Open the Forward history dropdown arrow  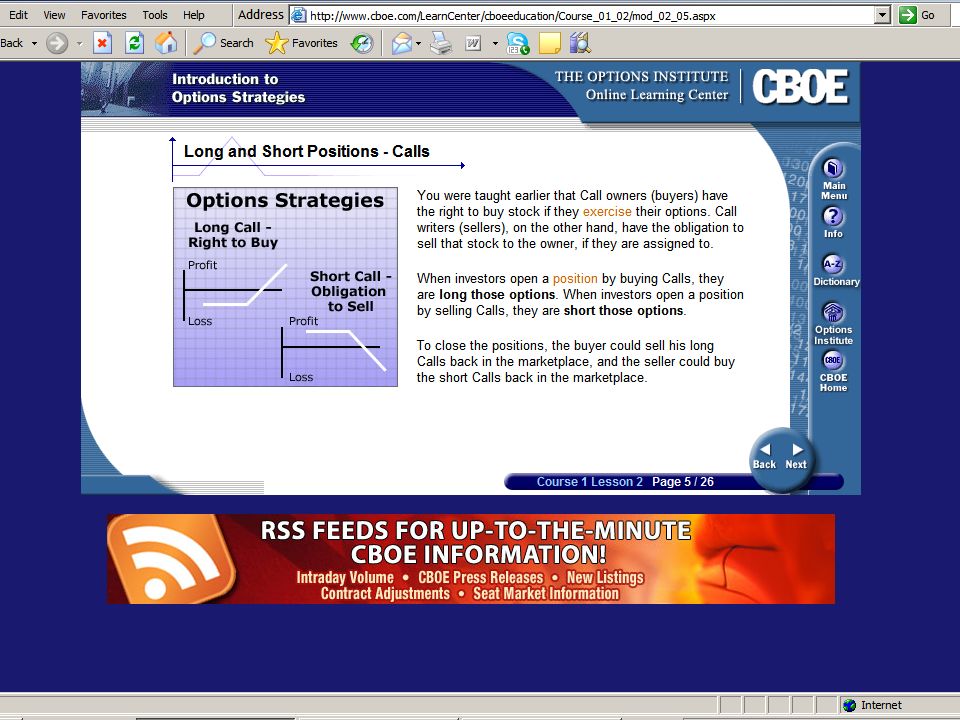80,43
